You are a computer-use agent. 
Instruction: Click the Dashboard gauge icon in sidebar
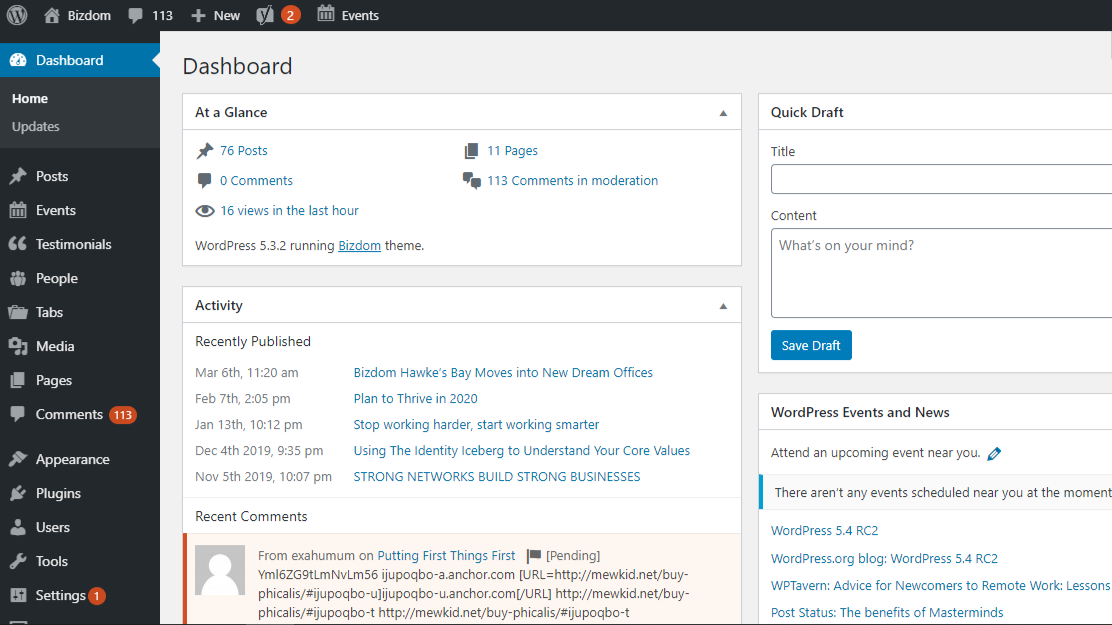(x=18, y=60)
